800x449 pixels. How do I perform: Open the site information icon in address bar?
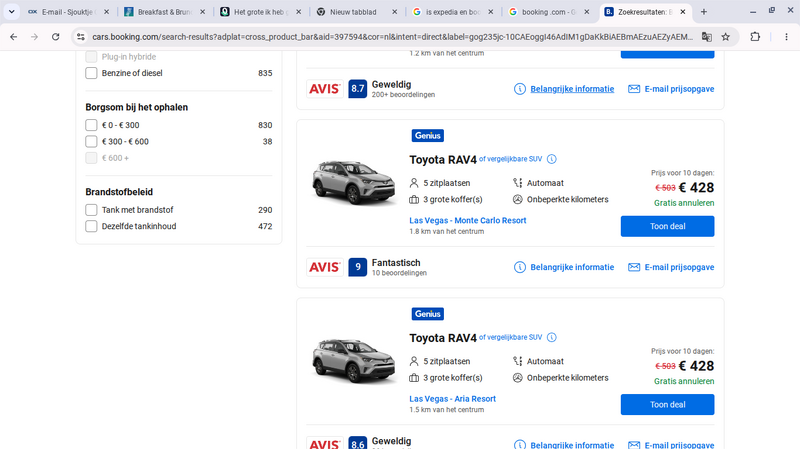pos(81,37)
